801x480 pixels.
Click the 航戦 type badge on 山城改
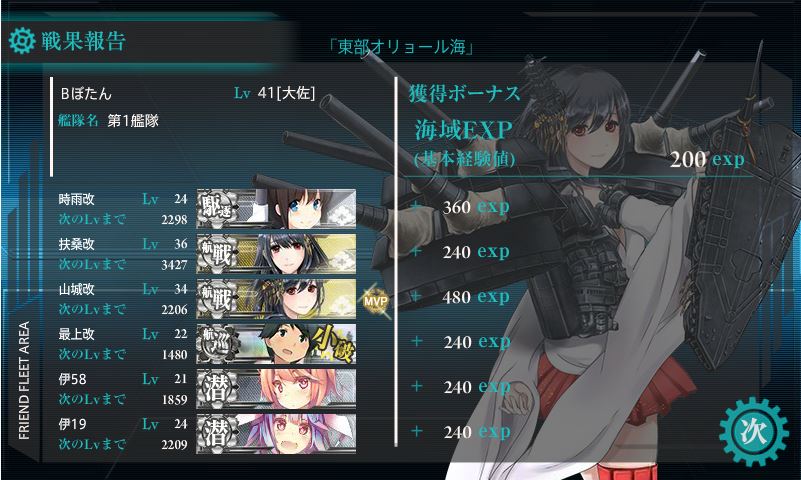217,298
